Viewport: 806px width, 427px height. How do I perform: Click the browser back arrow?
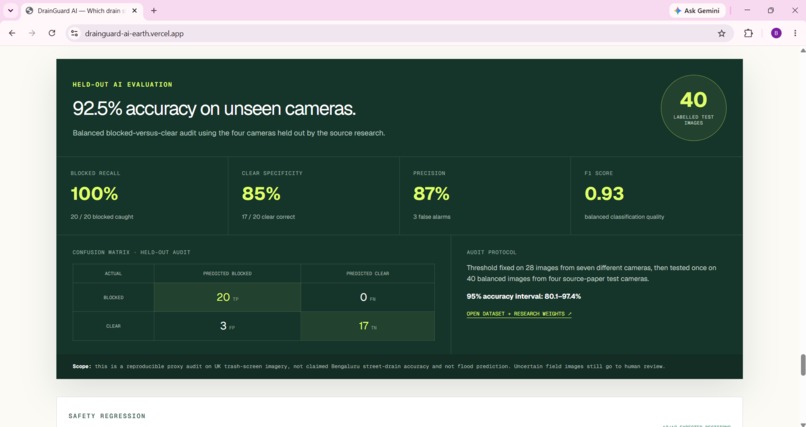pyautogui.click(x=12, y=33)
